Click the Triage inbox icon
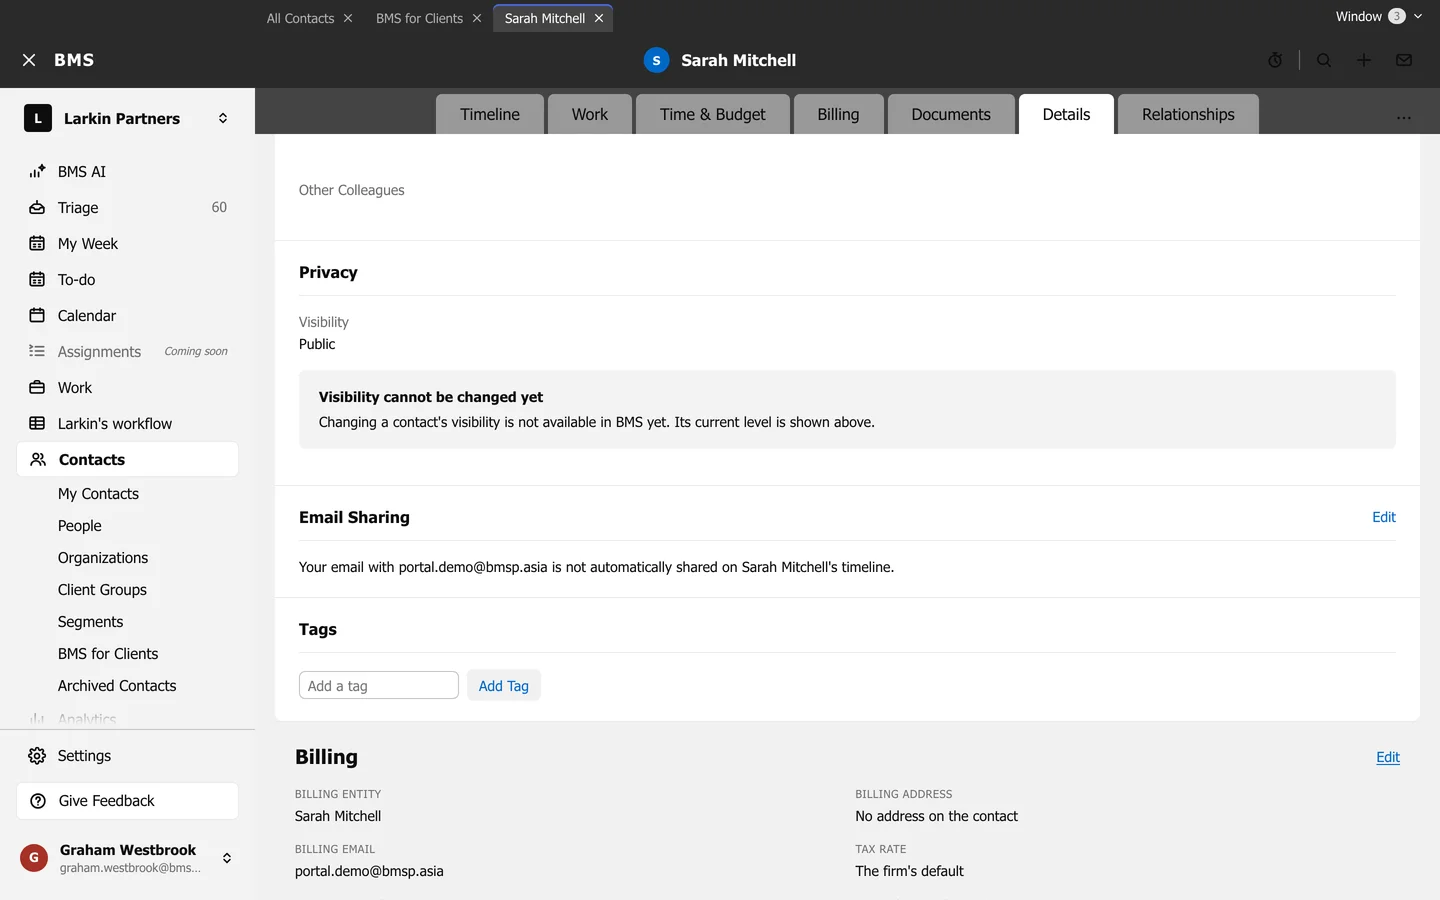The height and width of the screenshot is (900, 1440). coord(37,208)
